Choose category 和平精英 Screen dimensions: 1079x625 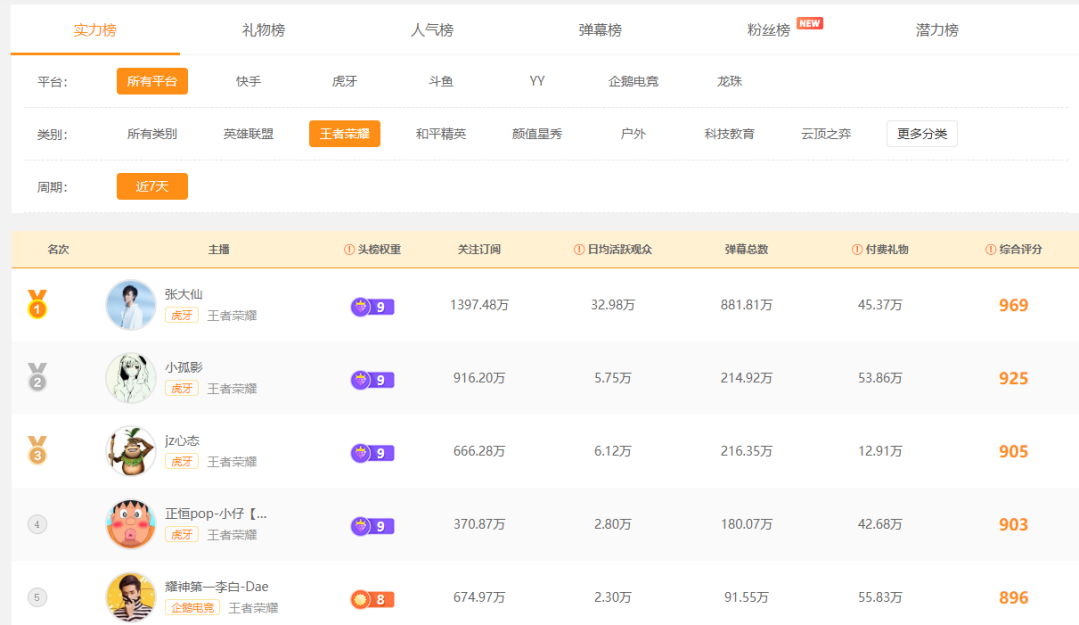[x=441, y=134]
